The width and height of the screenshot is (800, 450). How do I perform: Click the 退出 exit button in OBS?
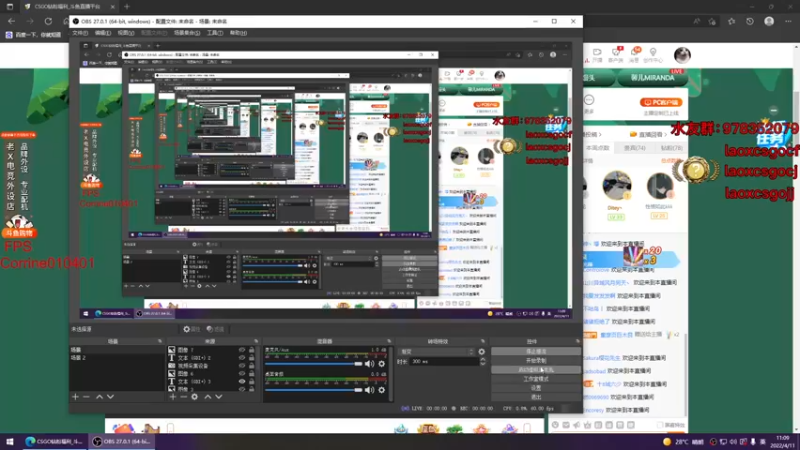click(x=536, y=397)
